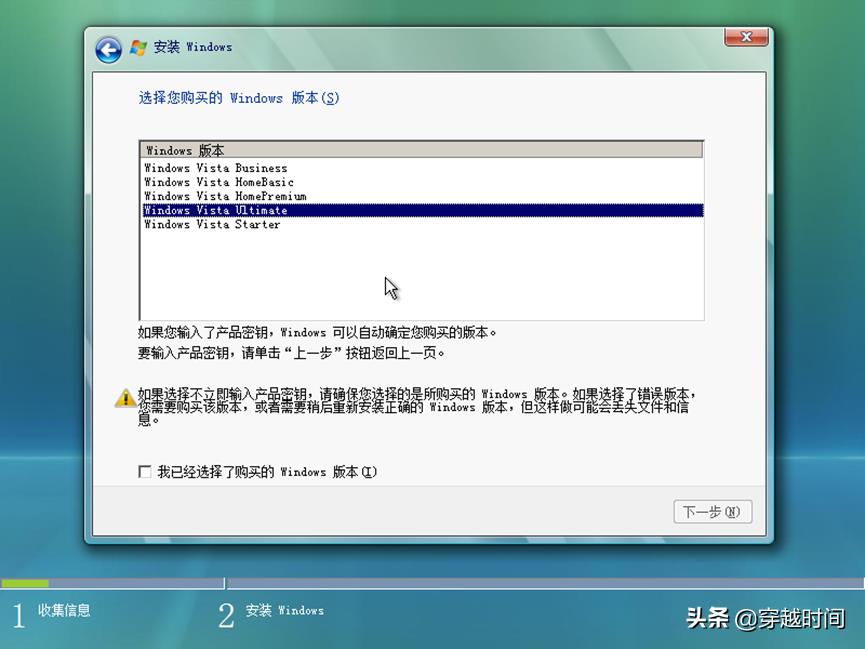Click the '选择您购买的 Windows 版本' heading
Viewport: 865px width, 649px height.
tap(238, 98)
